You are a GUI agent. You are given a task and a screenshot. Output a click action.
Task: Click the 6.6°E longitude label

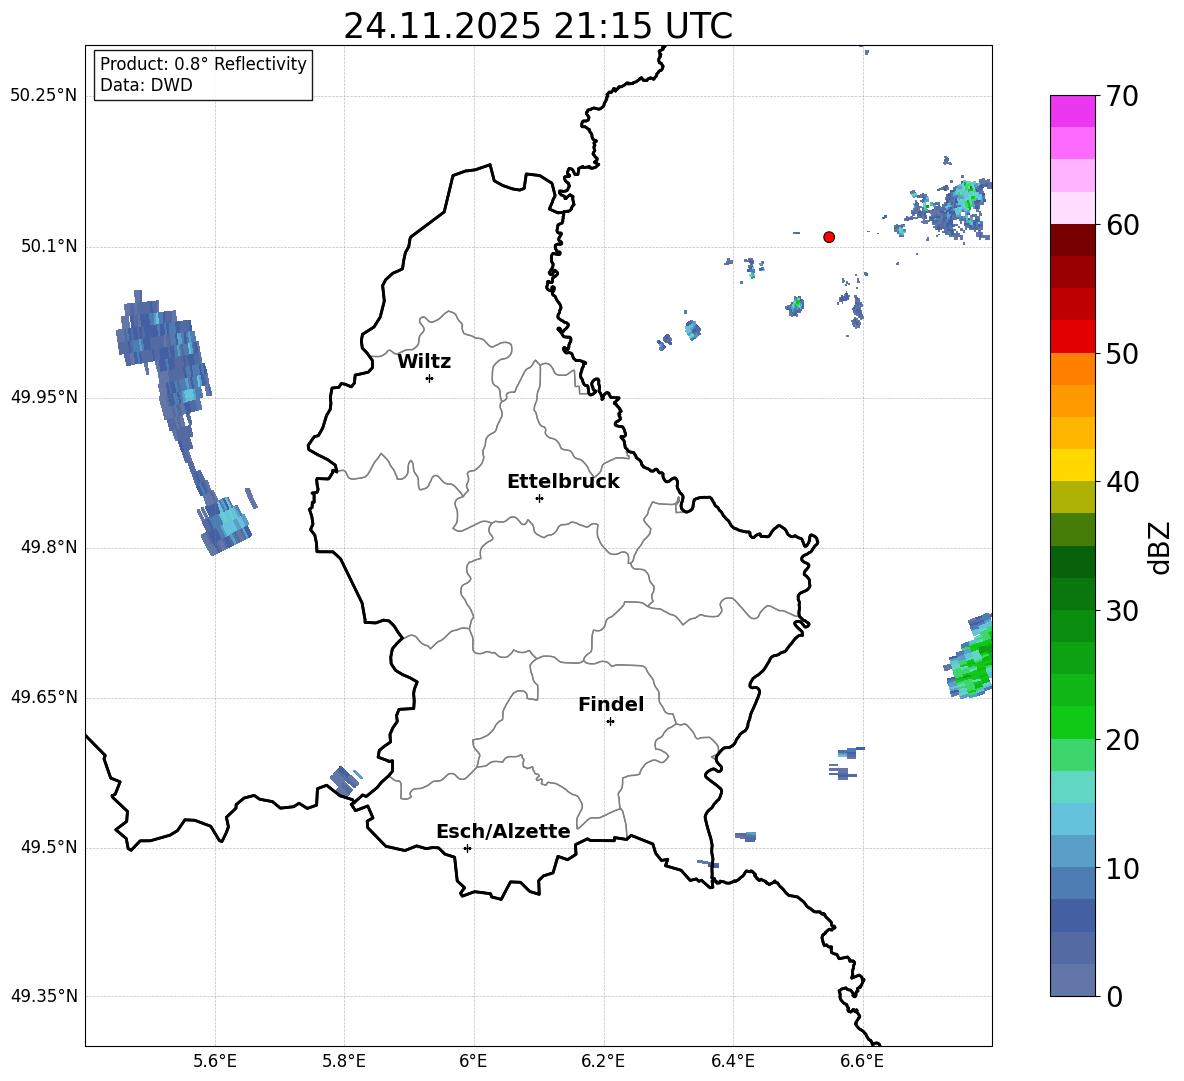click(862, 1061)
